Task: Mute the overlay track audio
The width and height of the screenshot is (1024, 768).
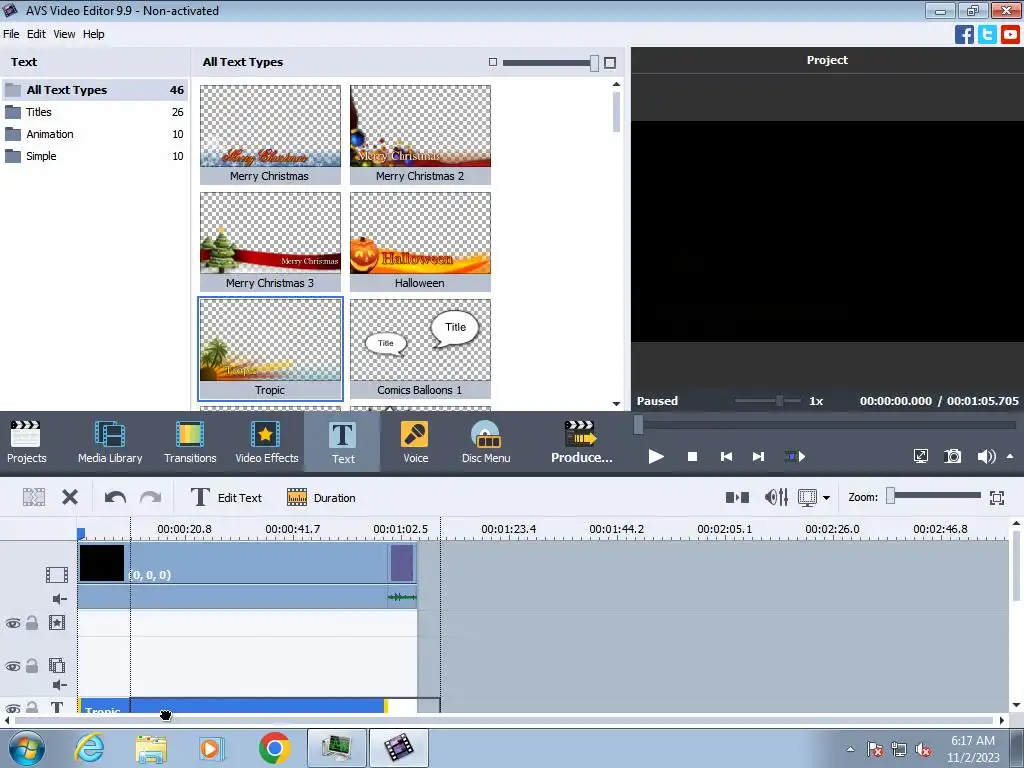Action: pos(59,684)
